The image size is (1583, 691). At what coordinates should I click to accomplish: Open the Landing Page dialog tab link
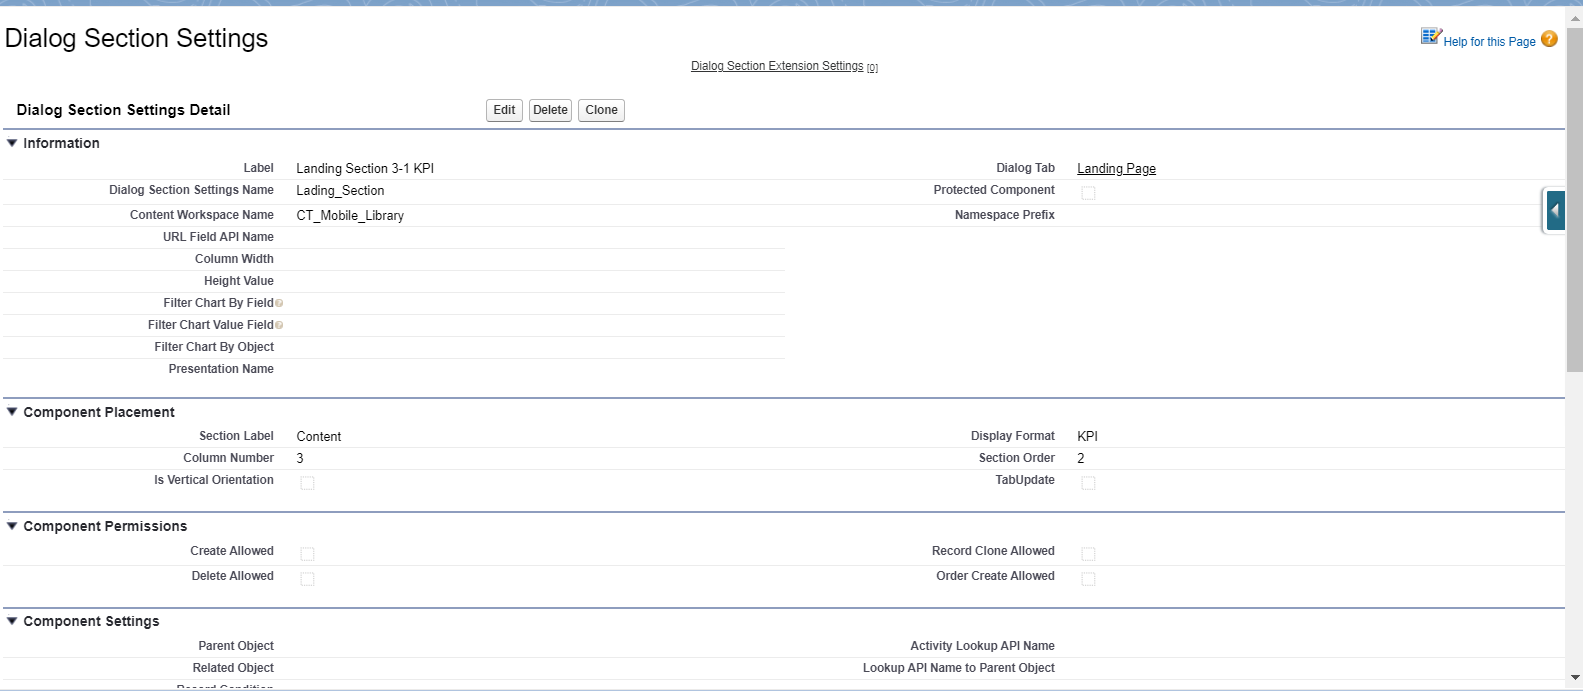point(1116,169)
